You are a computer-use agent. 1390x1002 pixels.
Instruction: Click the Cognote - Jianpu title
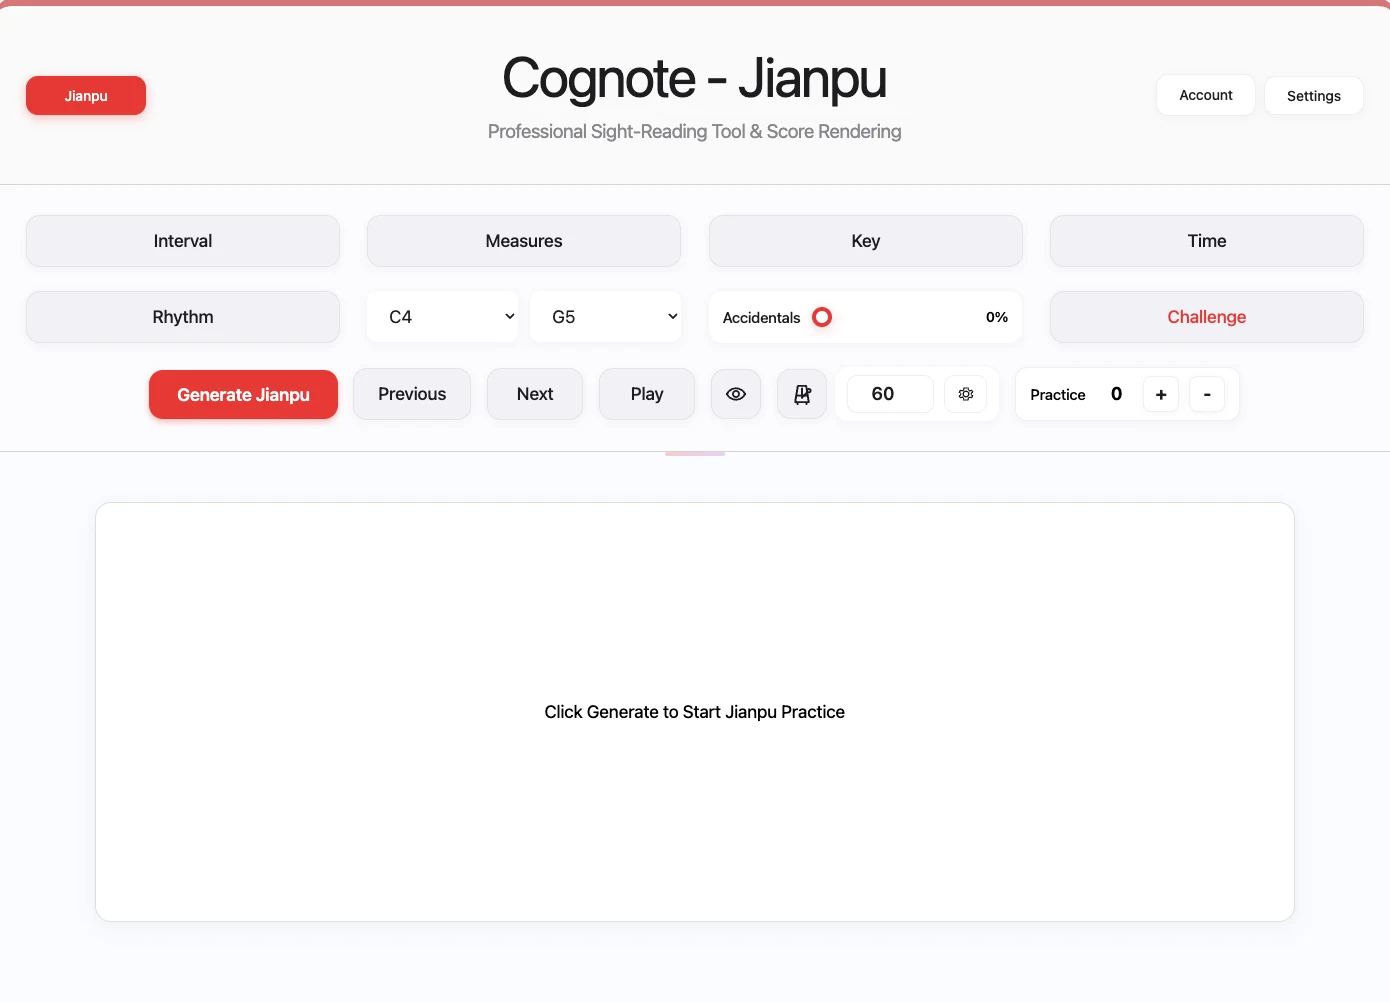[x=695, y=79]
